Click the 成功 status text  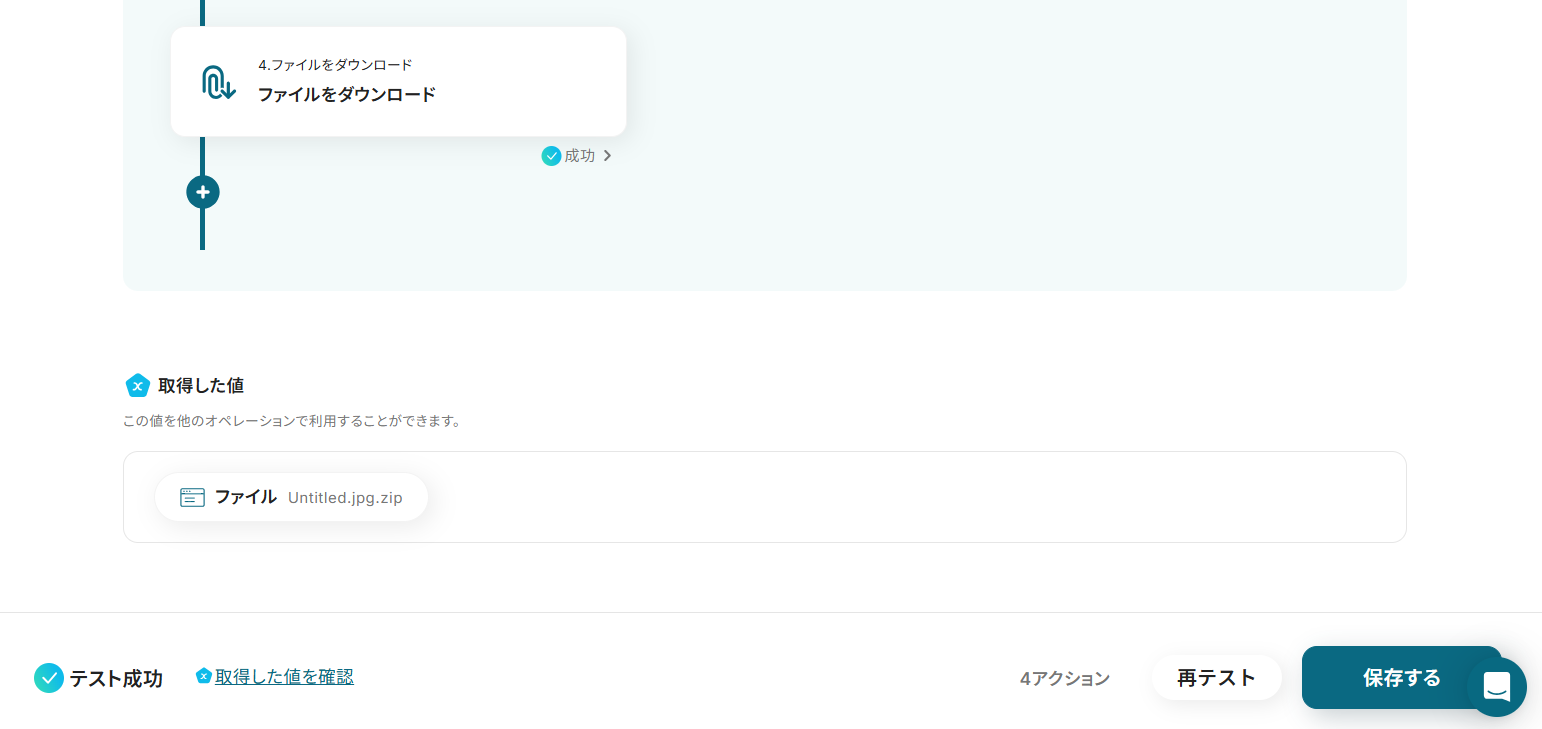pyautogui.click(x=579, y=156)
